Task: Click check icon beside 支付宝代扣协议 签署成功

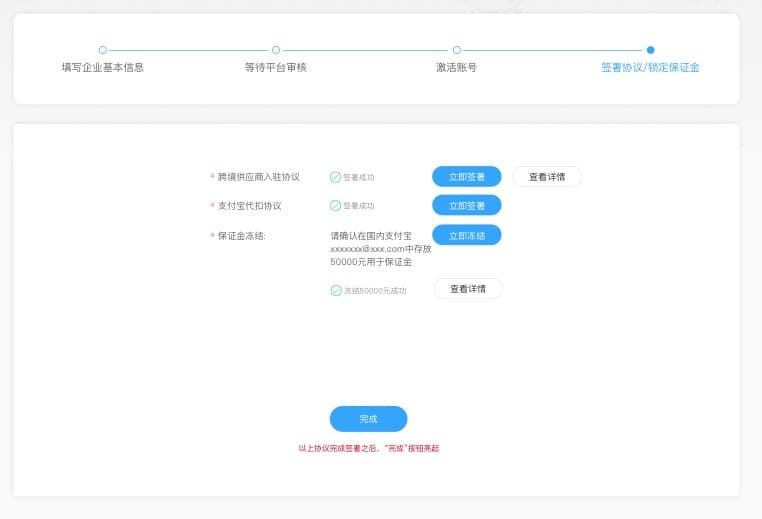Action: click(335, 206)
